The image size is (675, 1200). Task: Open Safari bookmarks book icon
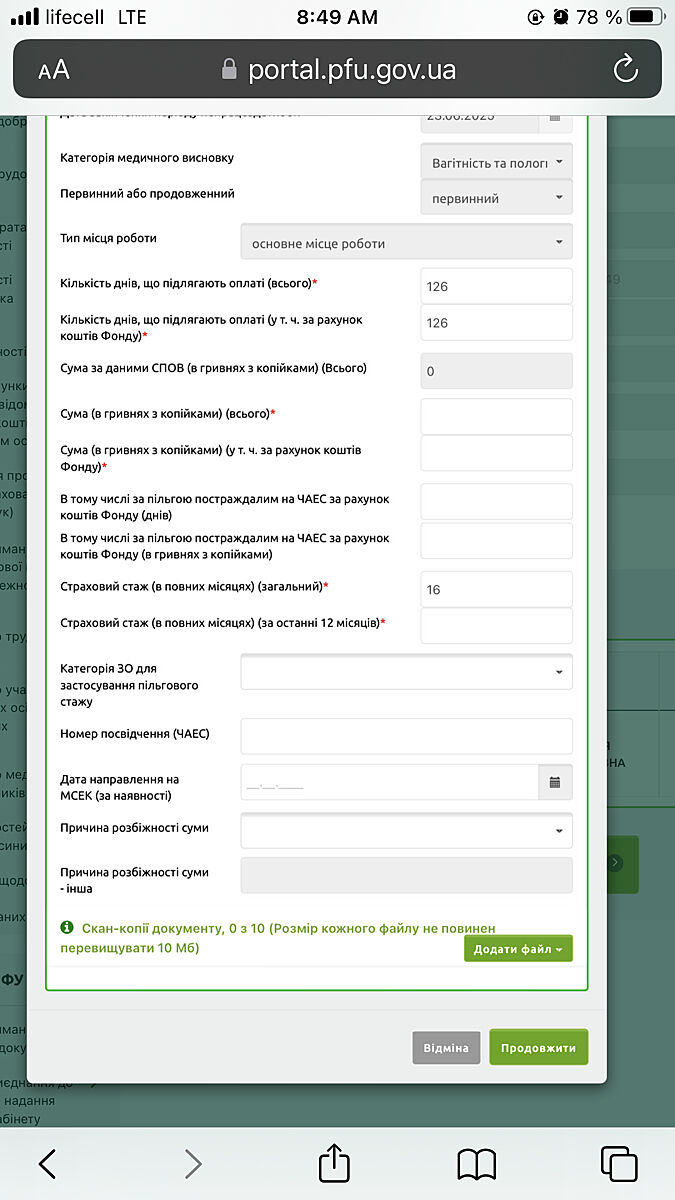pos(477,1163)
